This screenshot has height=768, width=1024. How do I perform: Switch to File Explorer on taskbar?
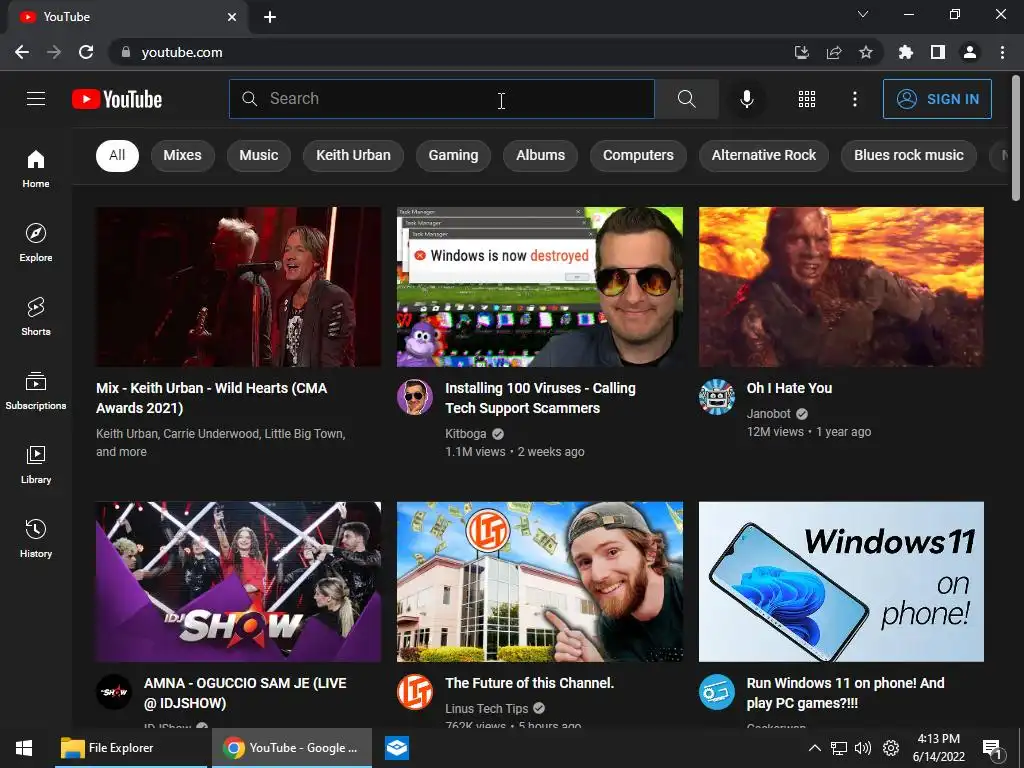131,748
